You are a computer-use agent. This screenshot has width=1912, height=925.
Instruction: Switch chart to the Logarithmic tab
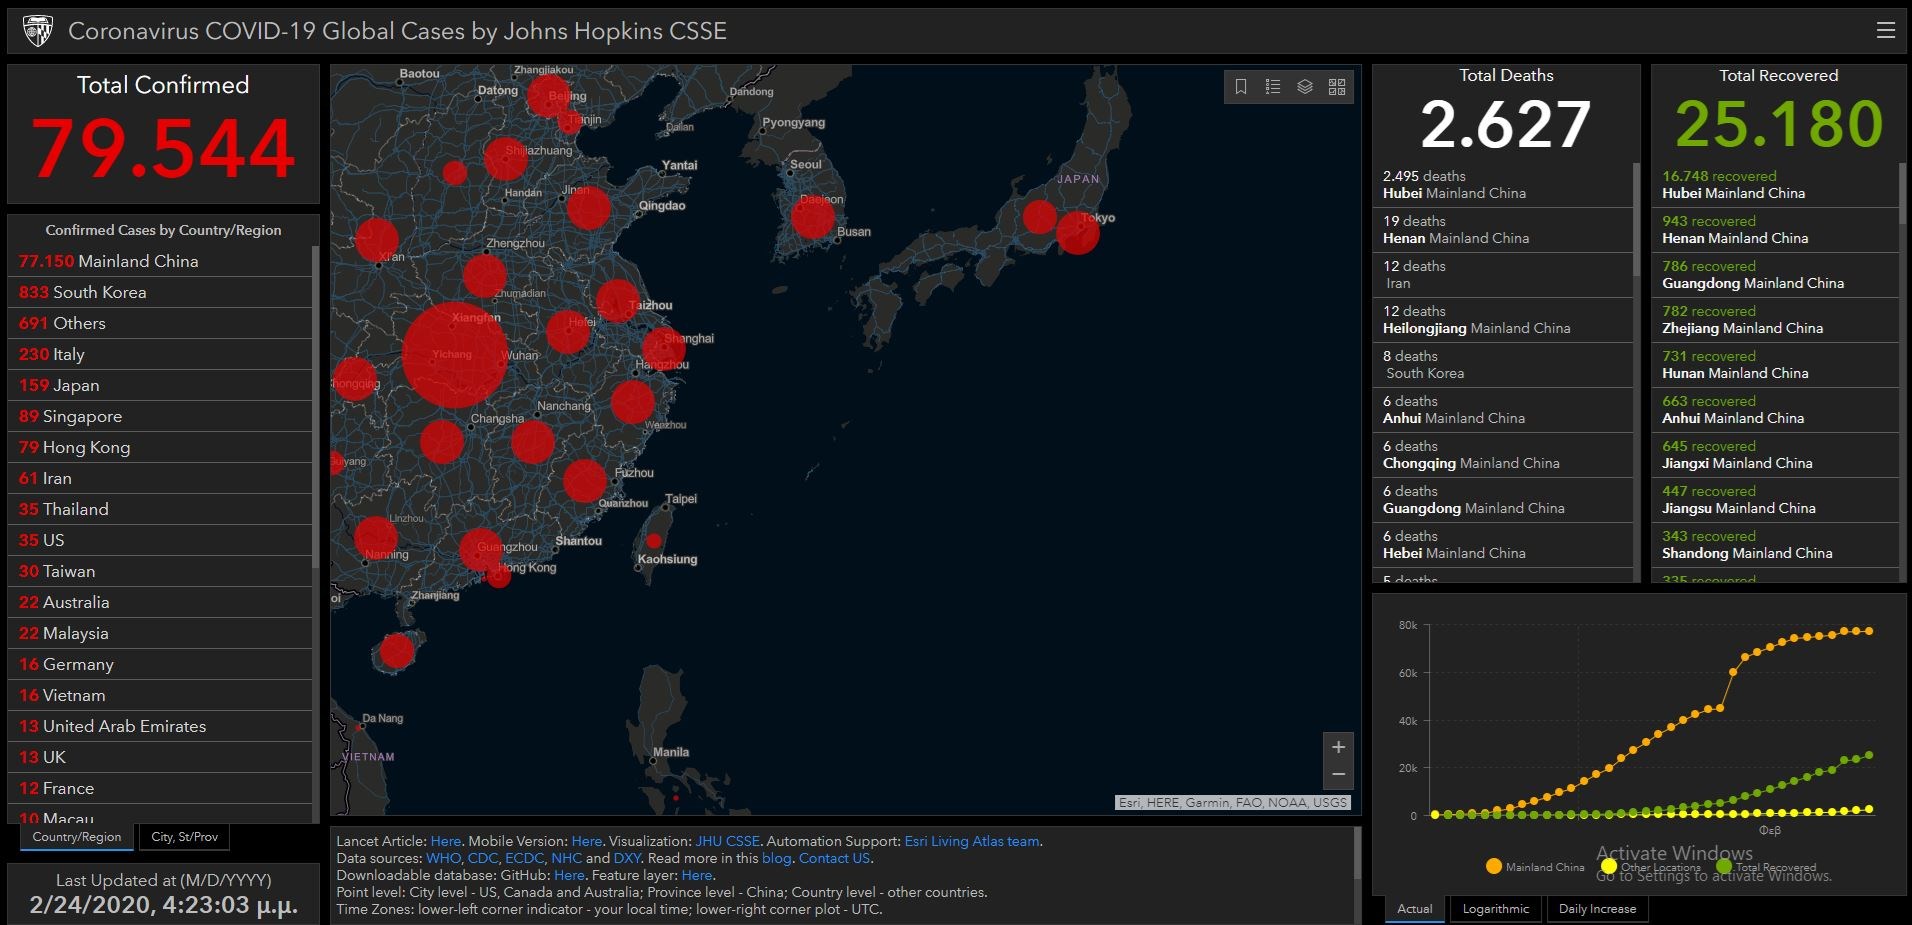tap(1495, 909)
